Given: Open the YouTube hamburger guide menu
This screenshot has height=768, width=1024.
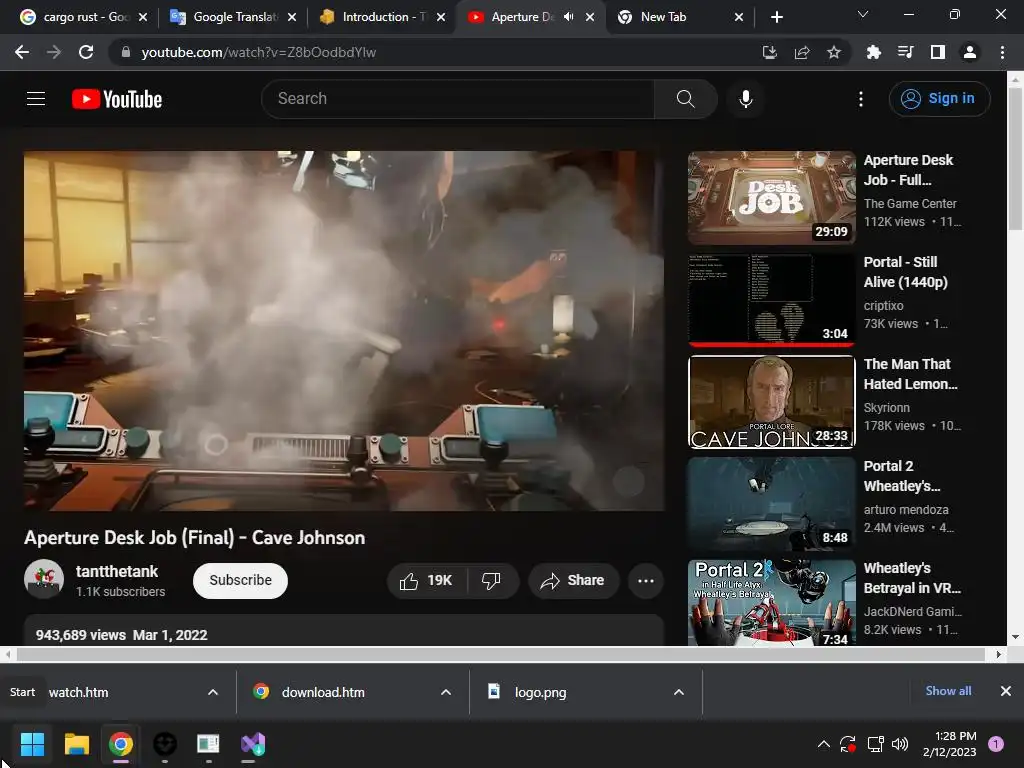Looking at the screenshot, I should [36, 99].
